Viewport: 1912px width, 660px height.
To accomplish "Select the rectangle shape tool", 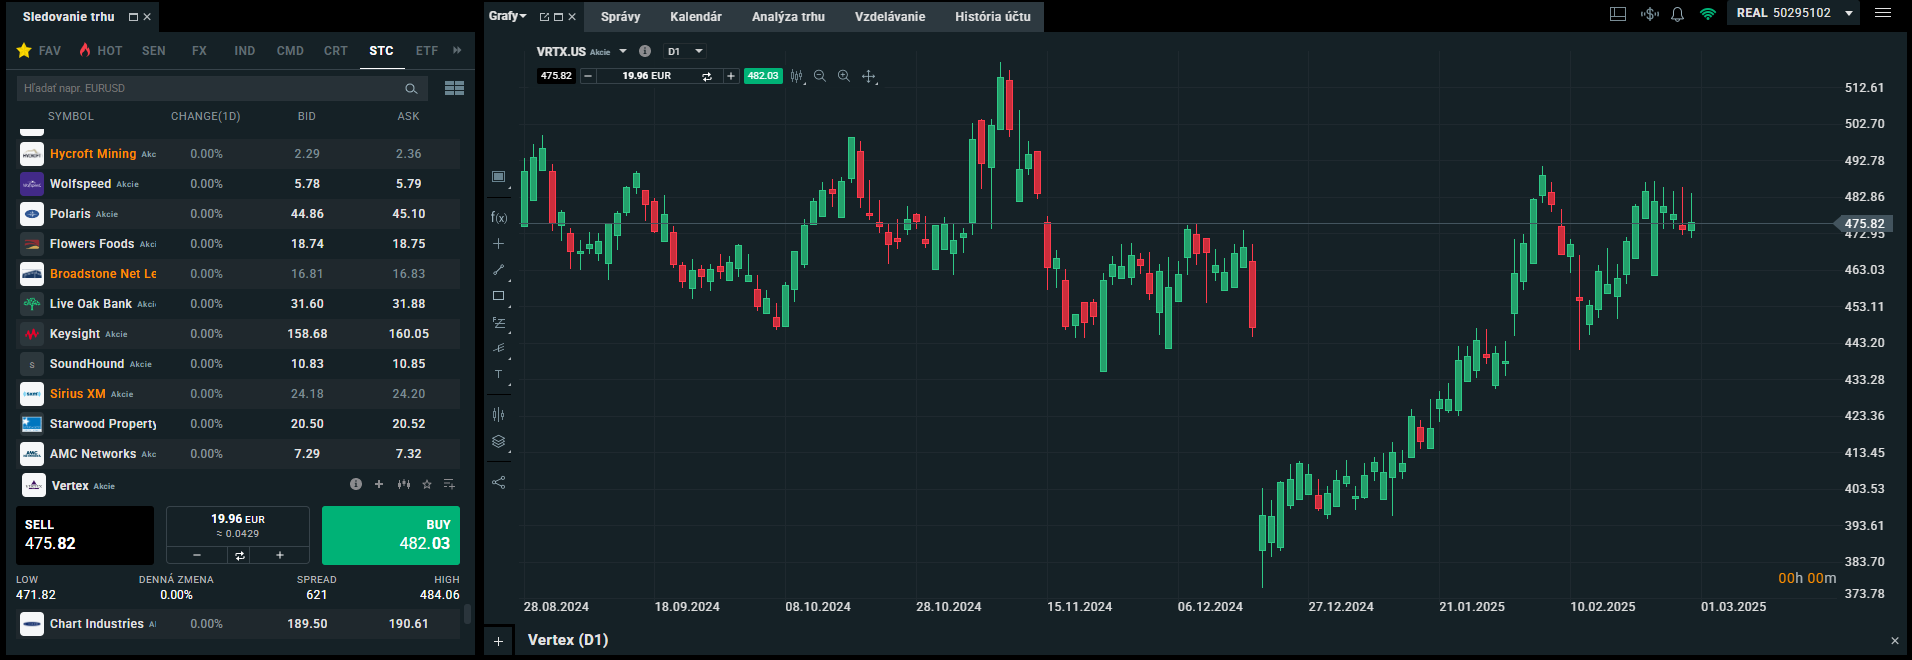I will [x=498, y=296].
